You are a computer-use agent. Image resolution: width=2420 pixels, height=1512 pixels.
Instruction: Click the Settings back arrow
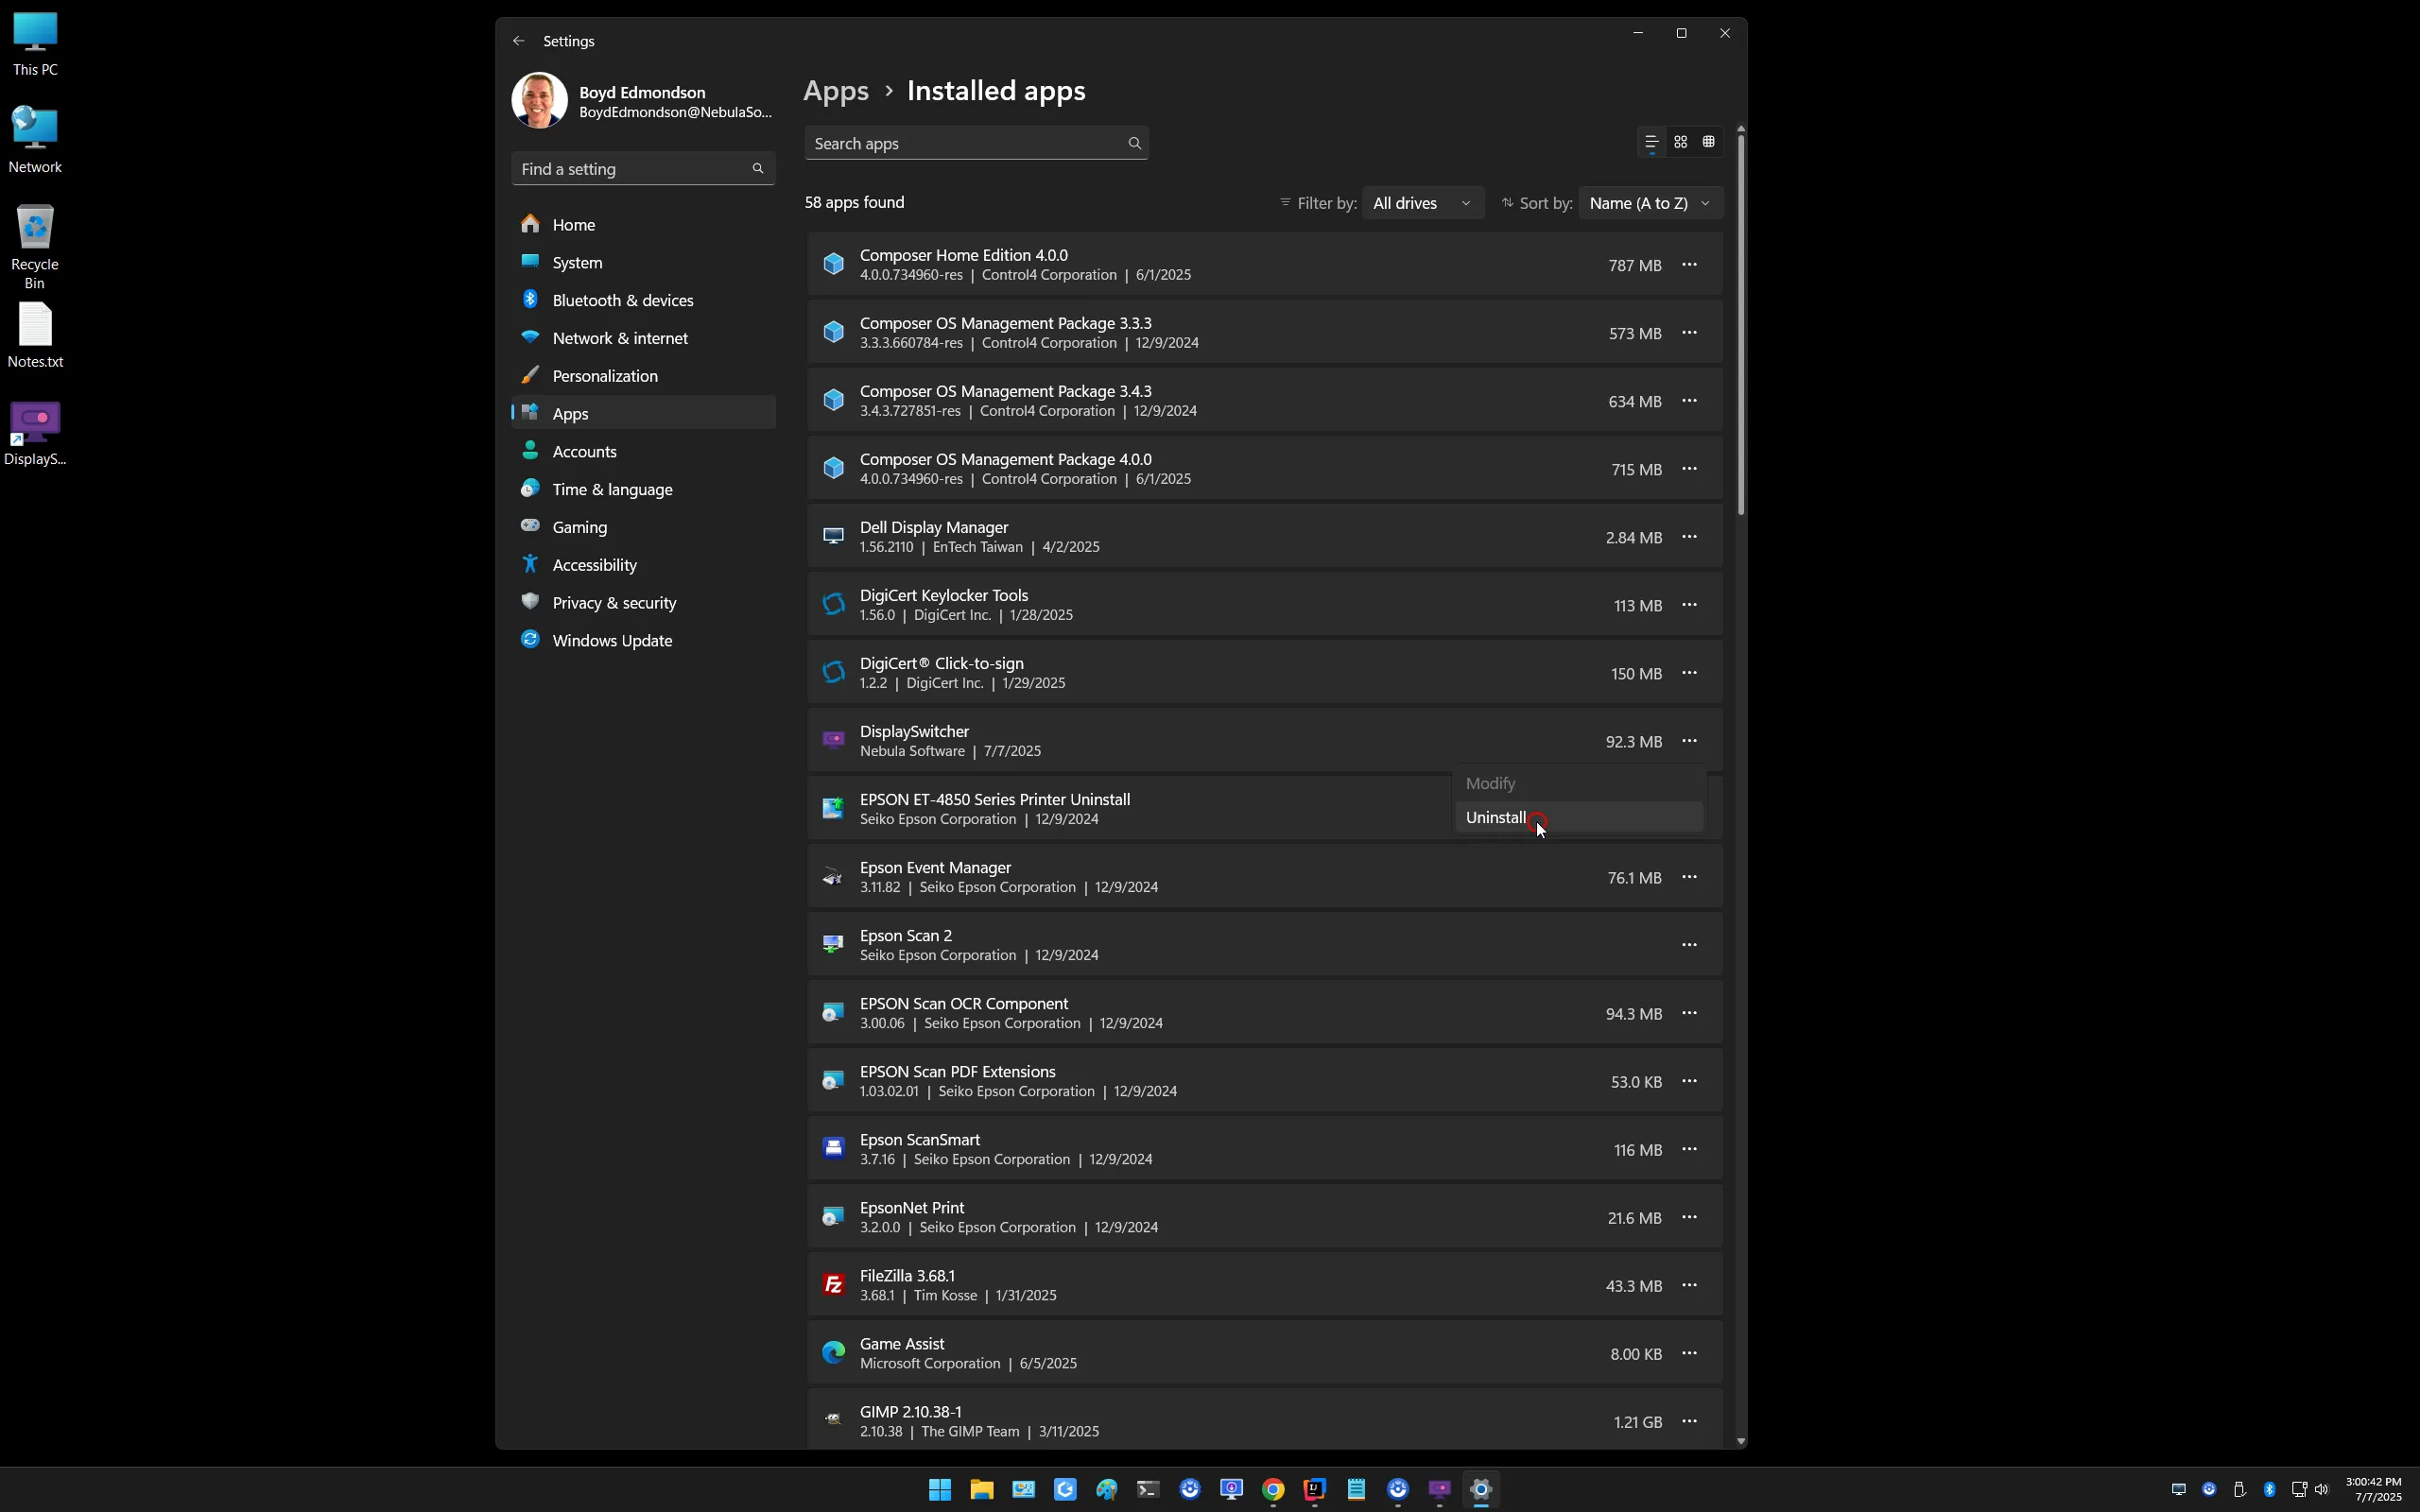click(518, 41)
